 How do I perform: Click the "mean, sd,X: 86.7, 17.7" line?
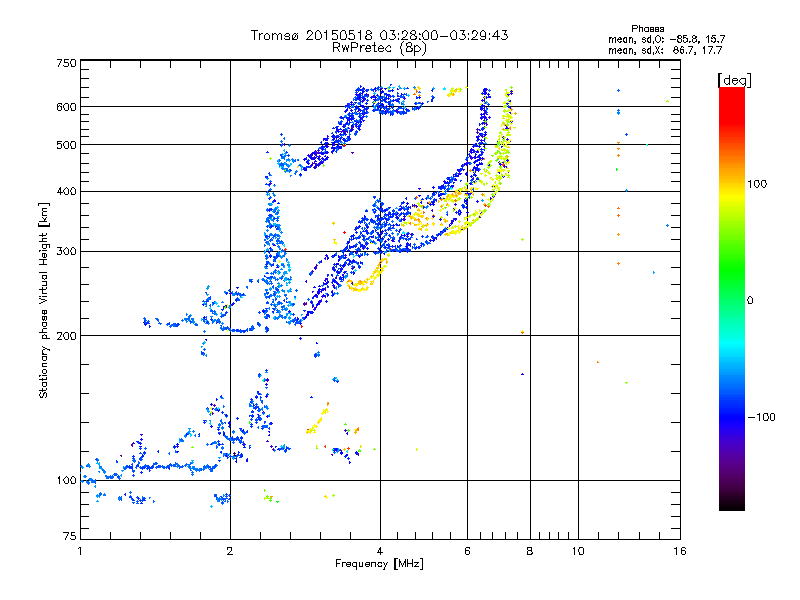point(665,50)
